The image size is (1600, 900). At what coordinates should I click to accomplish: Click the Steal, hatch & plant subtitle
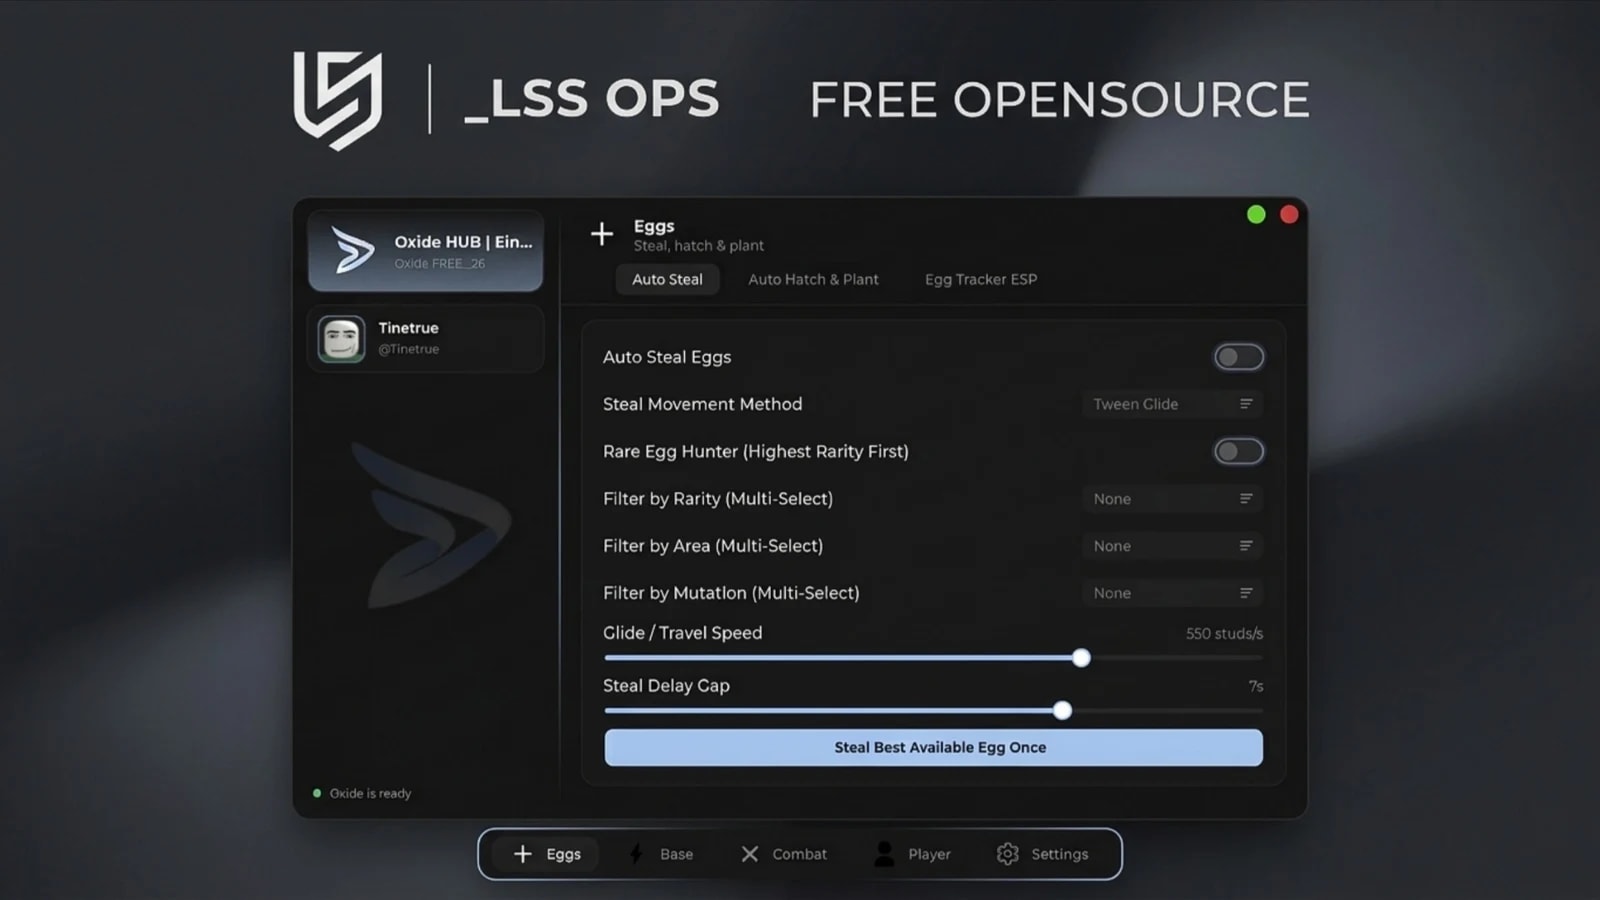click(698, 246)
